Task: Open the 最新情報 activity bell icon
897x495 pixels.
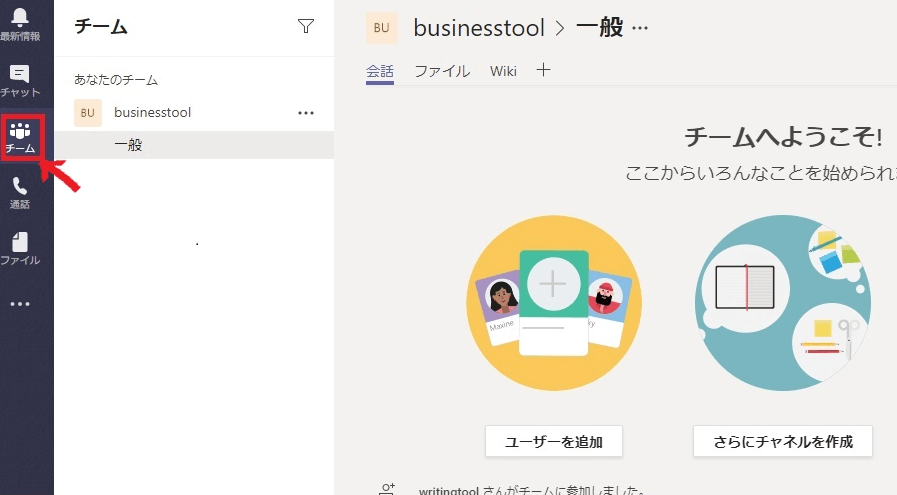Action: (x=20, y=22)
